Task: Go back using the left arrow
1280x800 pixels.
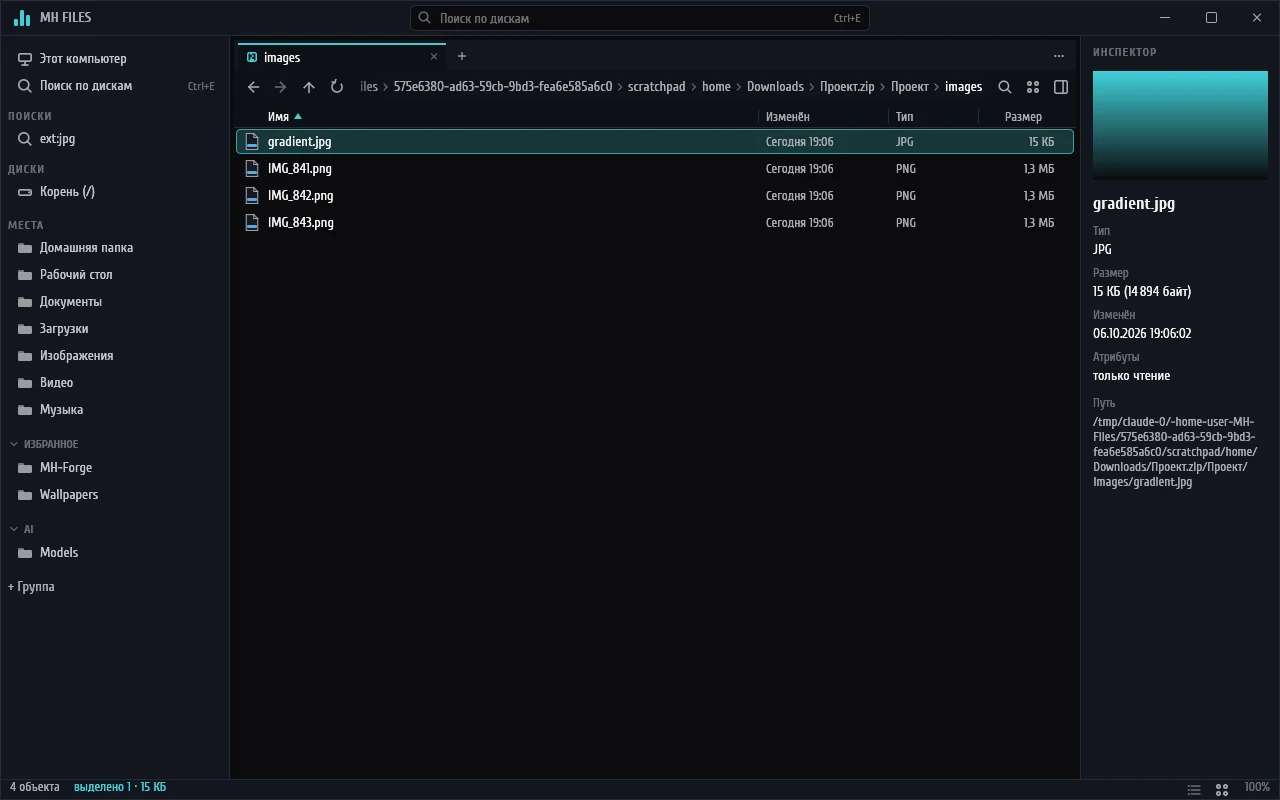Action: click(253, 87)
